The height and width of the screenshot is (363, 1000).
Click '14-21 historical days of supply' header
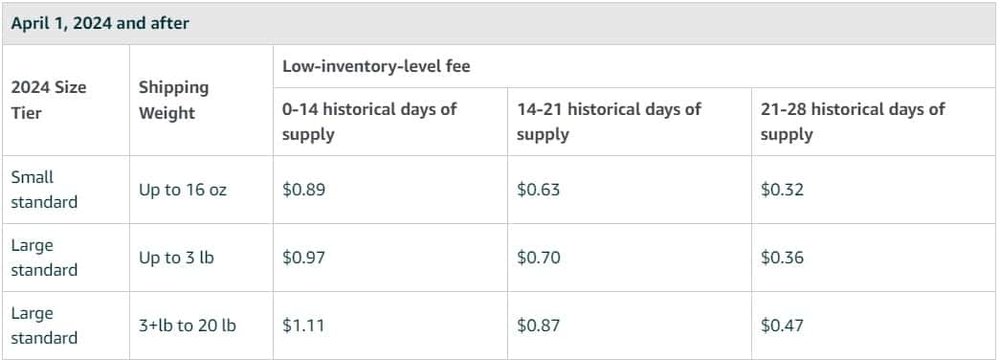coord(609,121)
